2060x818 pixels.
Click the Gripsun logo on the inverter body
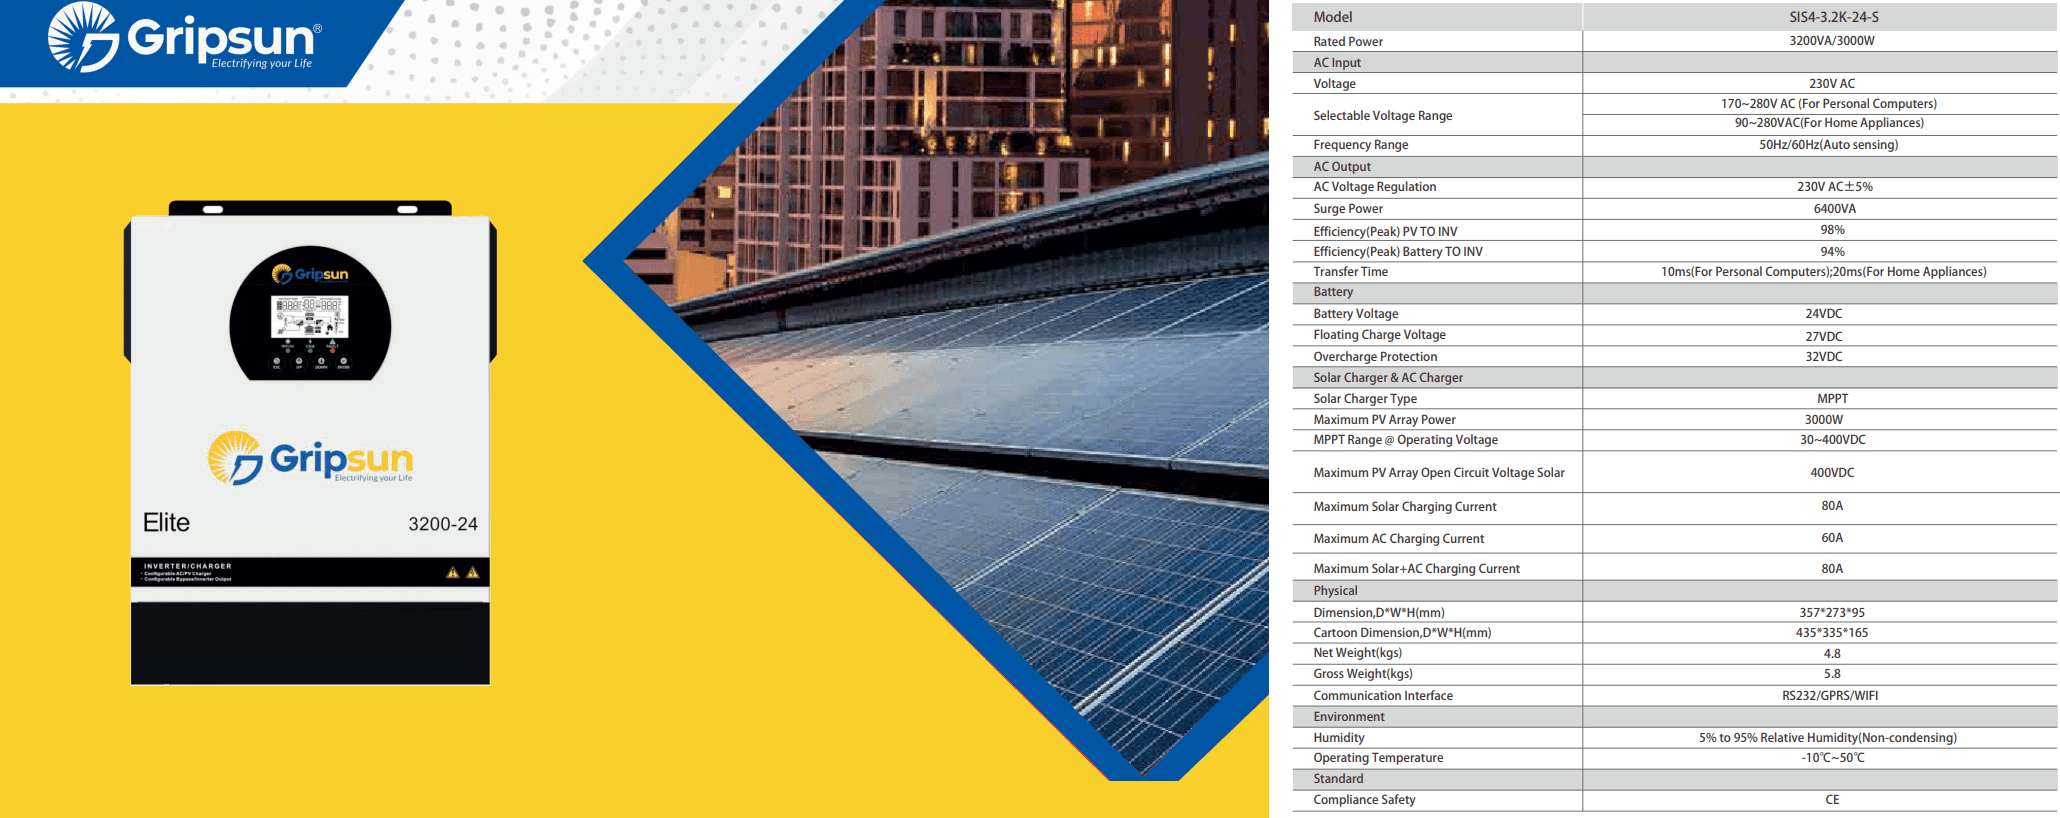click(310, 459)
